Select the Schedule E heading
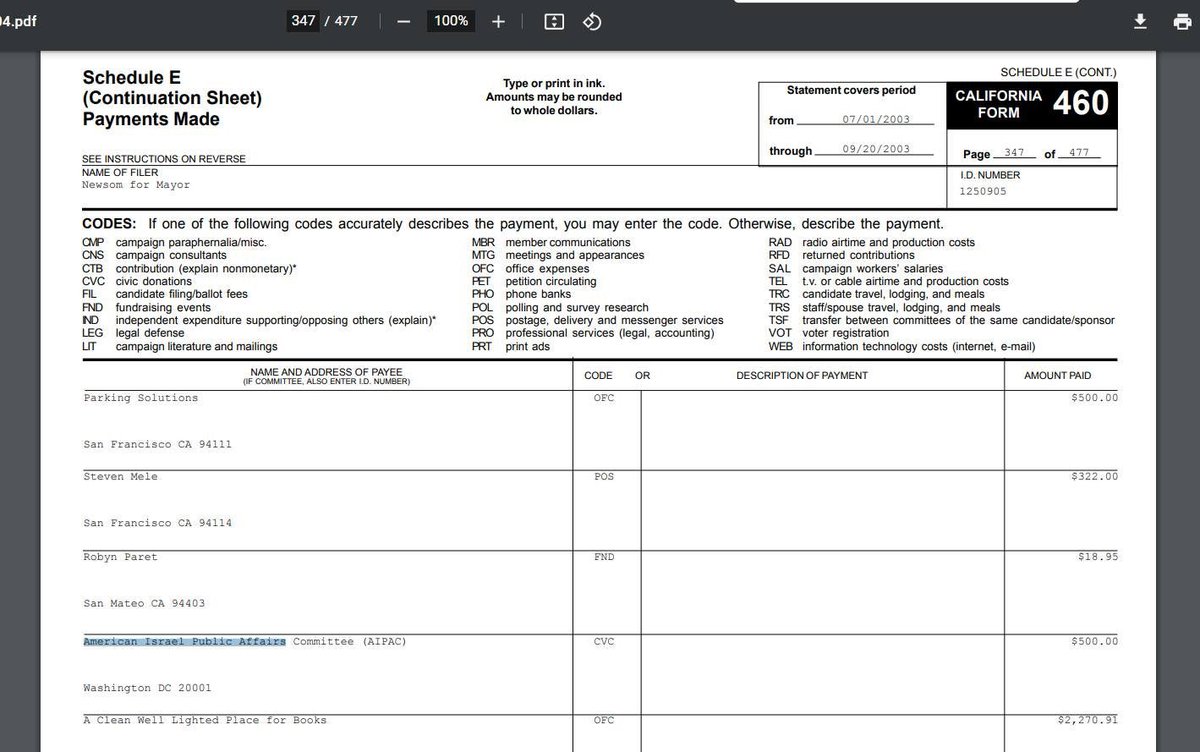This screenshot has width=1200, height=752. tap(131, 77)
